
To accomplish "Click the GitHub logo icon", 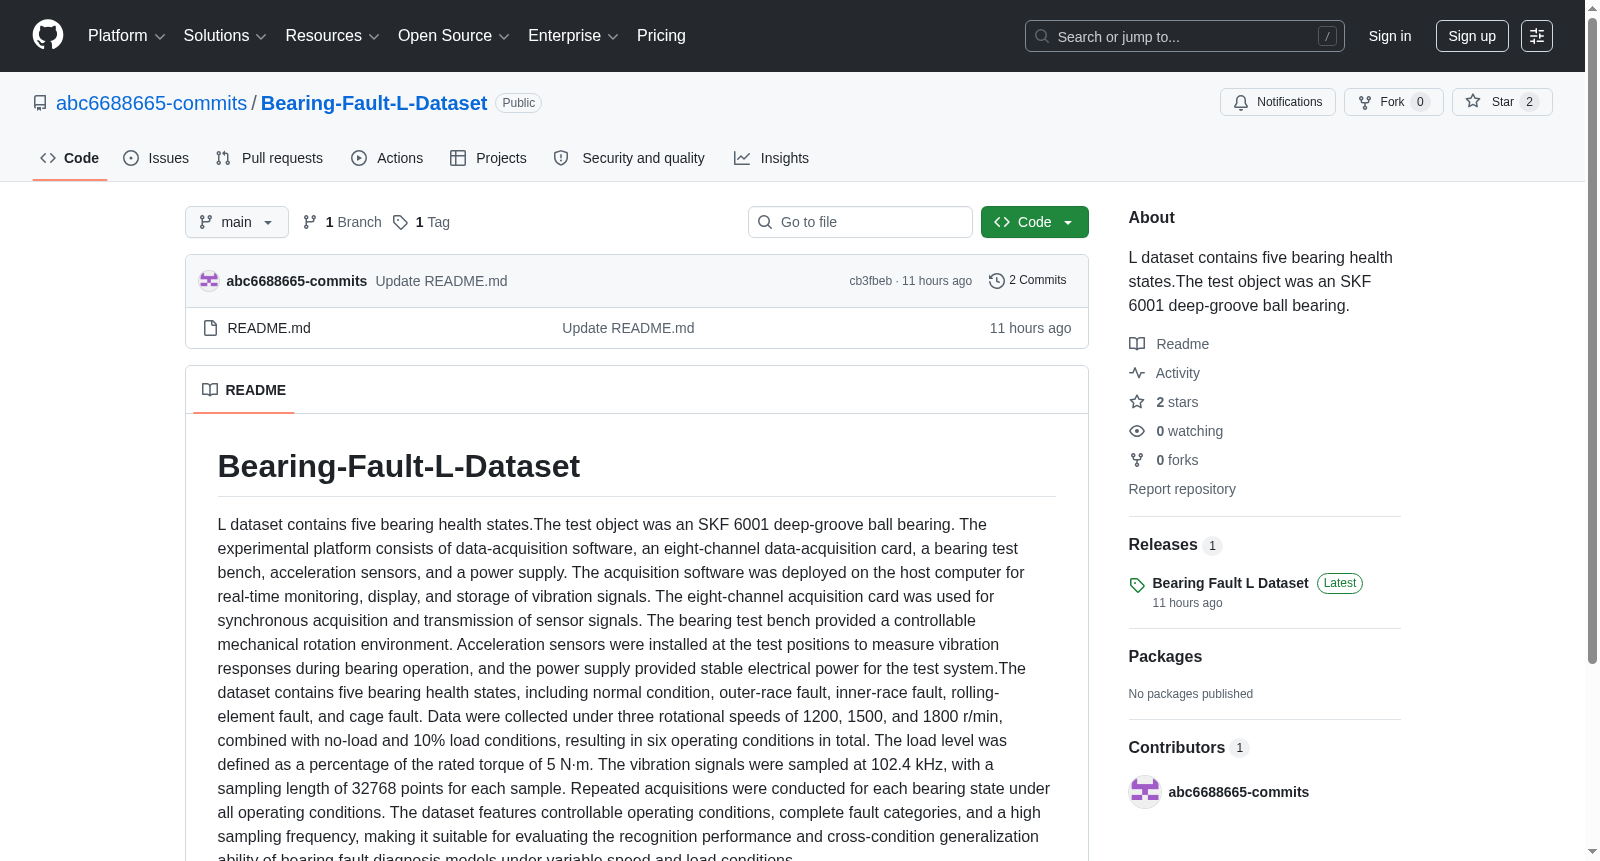I will point(48,35).
